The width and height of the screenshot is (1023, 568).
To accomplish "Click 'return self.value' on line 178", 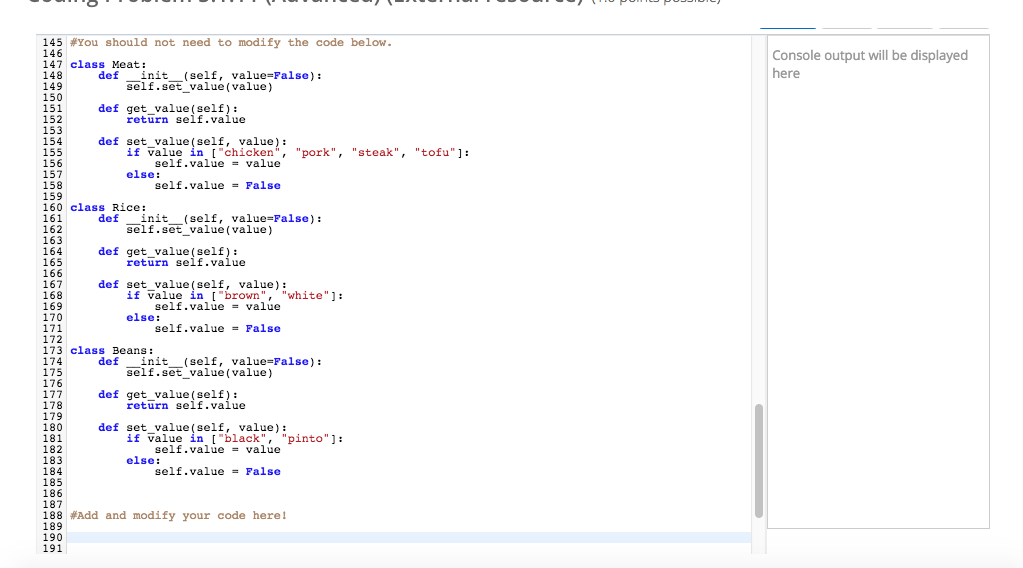I will coord(186,405).
